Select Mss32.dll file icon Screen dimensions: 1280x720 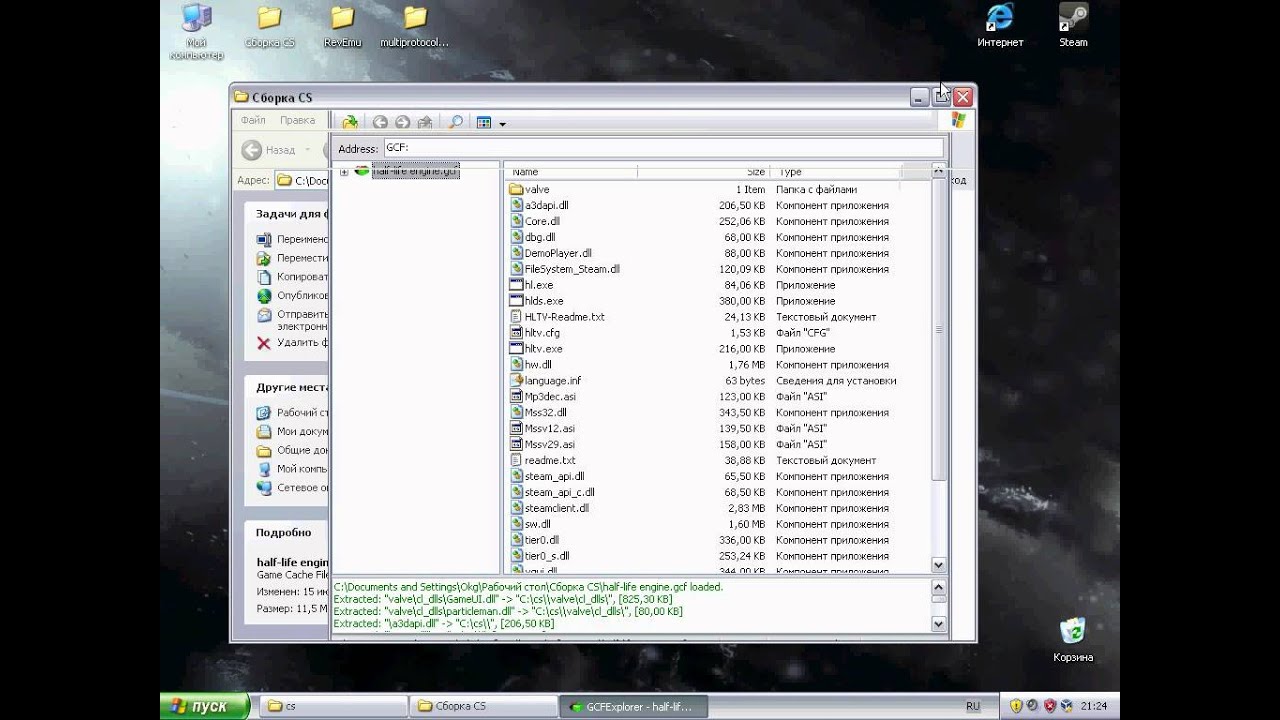point(516,413)
